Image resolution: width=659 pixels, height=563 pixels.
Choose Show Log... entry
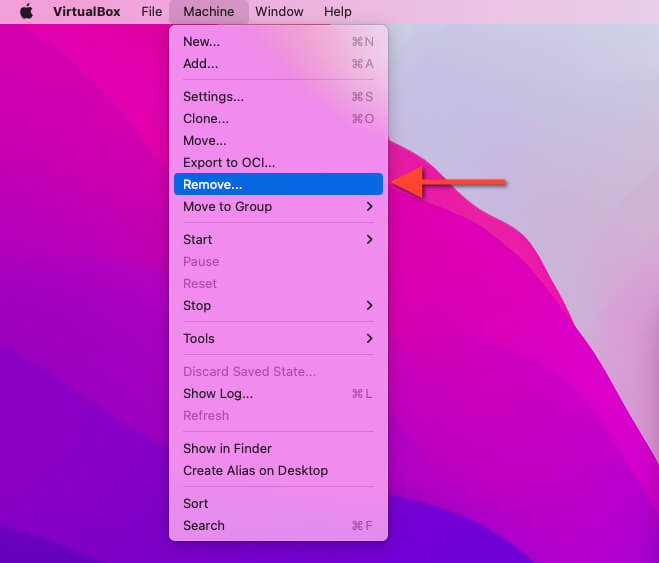tap(278, 393)
